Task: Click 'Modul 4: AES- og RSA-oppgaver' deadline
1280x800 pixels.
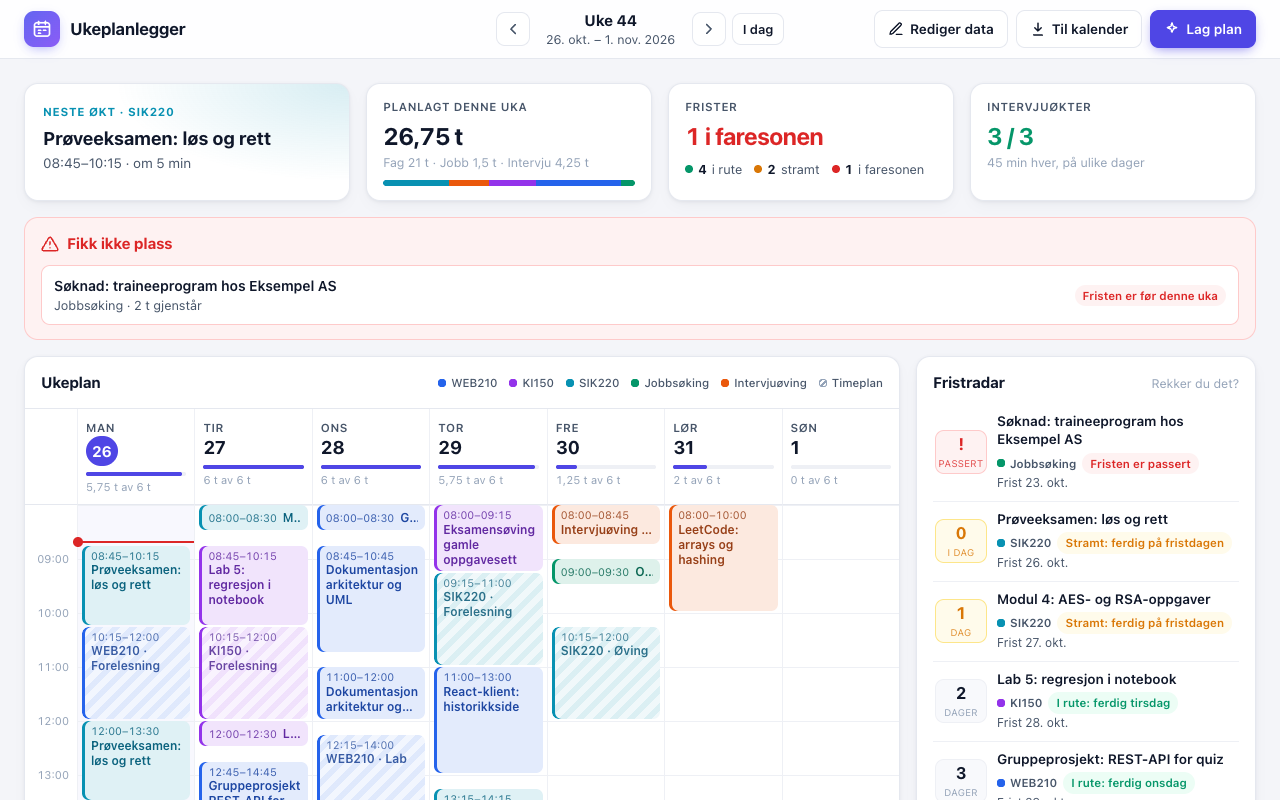Action: 1104,599
